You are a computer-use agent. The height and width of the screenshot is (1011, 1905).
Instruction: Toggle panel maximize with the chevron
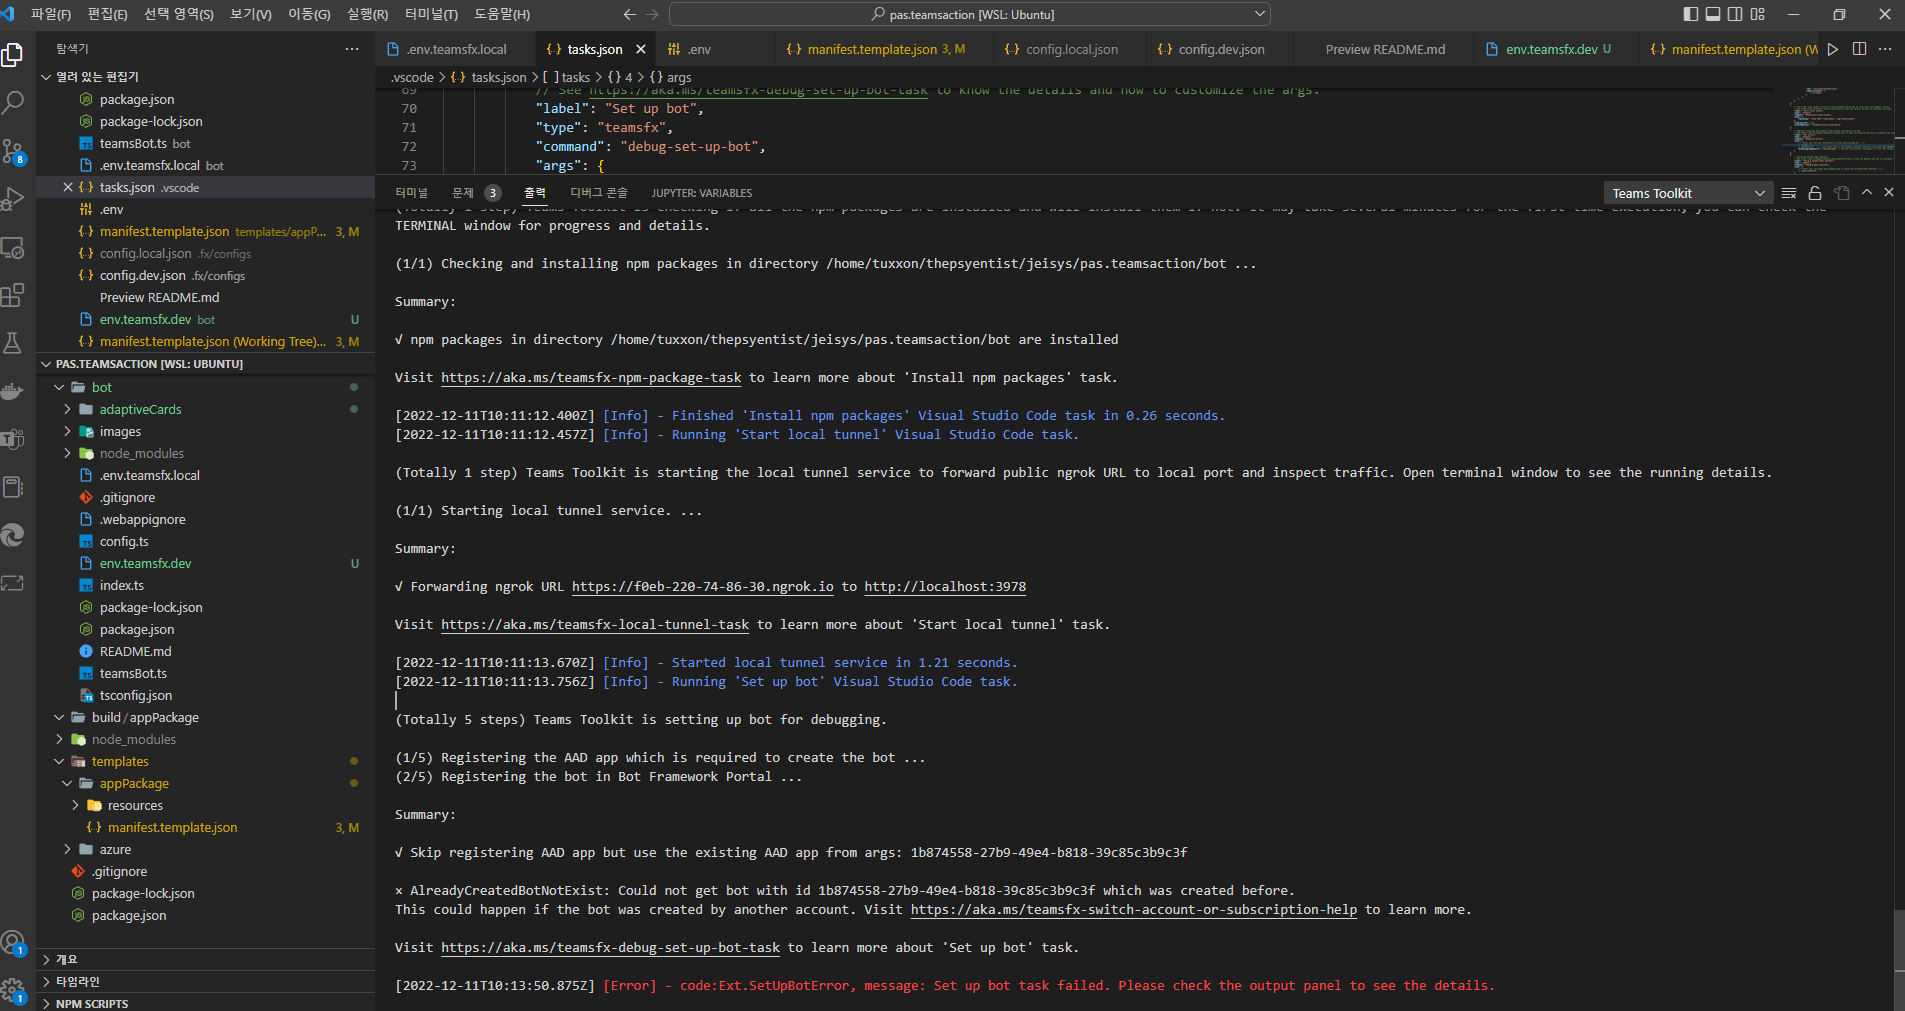click(x=1865, y=192)
